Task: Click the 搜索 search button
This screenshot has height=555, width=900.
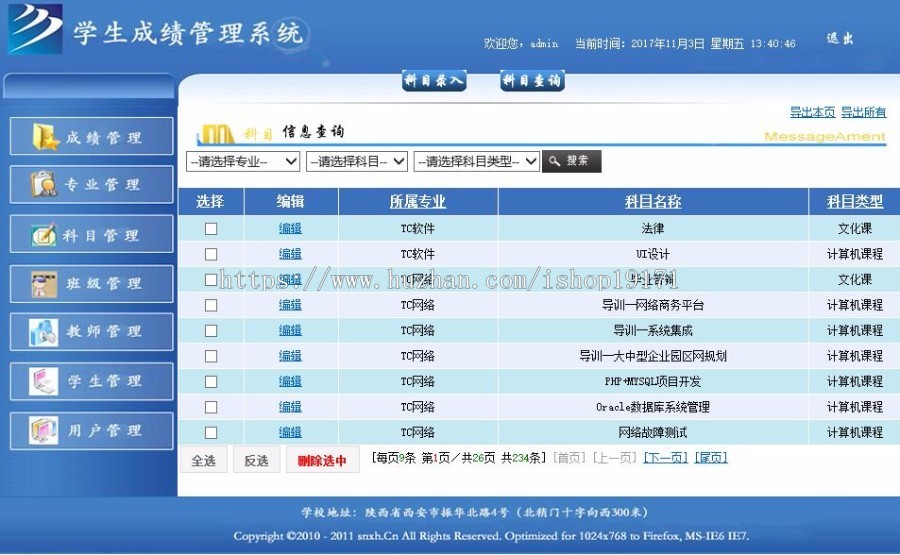Action: tap(572, 161)
